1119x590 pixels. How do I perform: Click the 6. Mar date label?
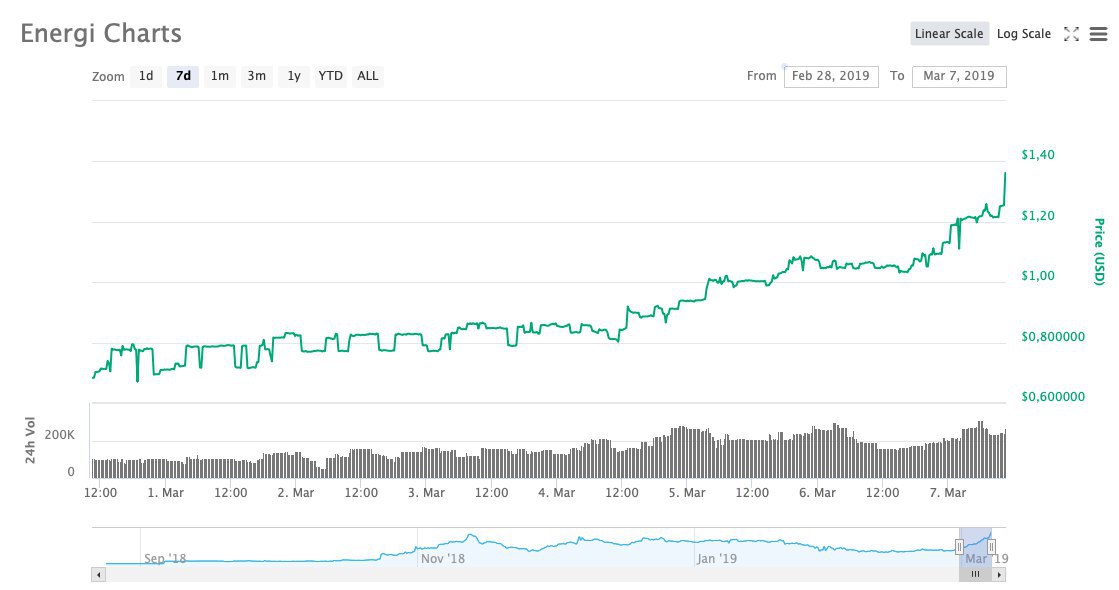(x=817, y=492)
